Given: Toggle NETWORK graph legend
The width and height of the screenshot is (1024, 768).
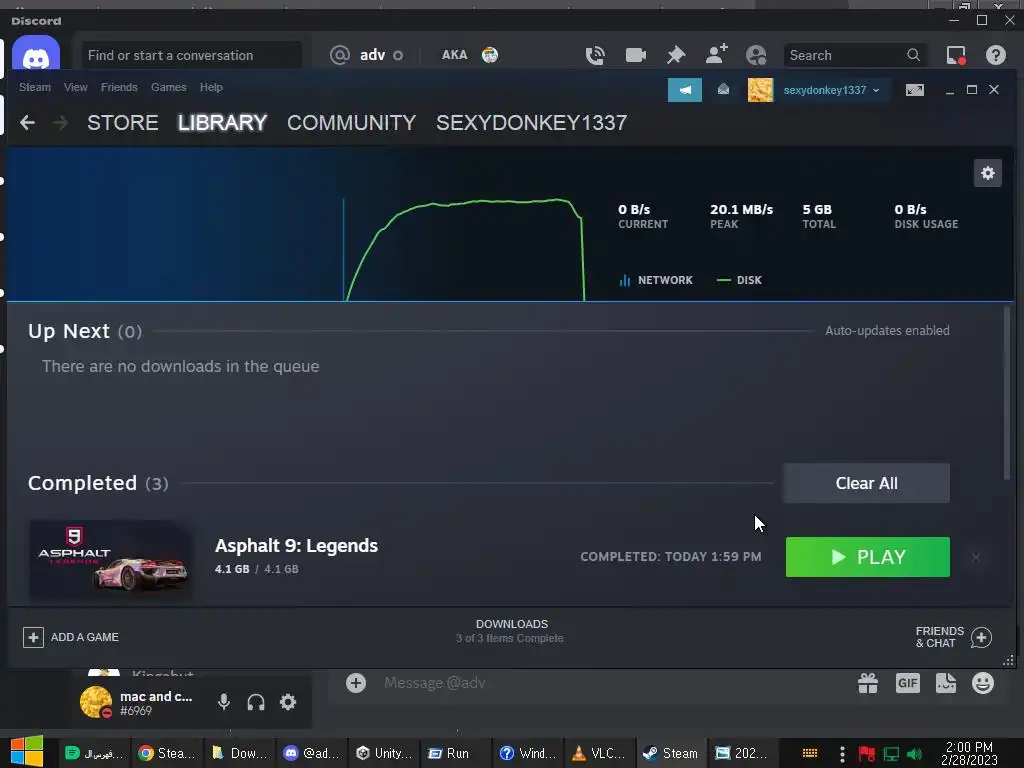Looking at the screenshot, I should pyautogui.click(x=656, y=280).
